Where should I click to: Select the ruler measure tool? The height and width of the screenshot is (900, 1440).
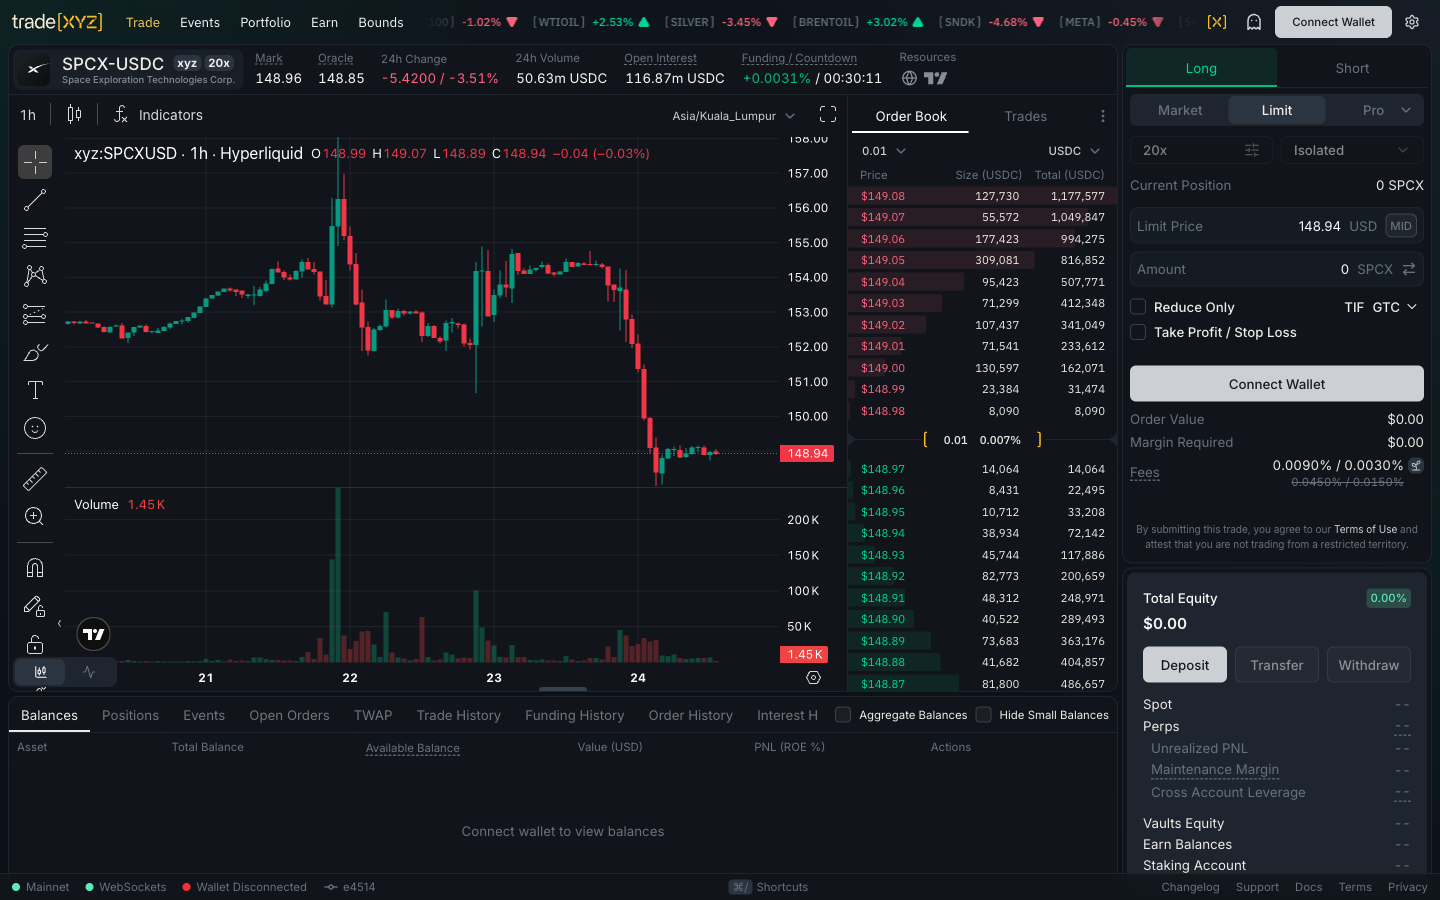[x=35, y=479]
